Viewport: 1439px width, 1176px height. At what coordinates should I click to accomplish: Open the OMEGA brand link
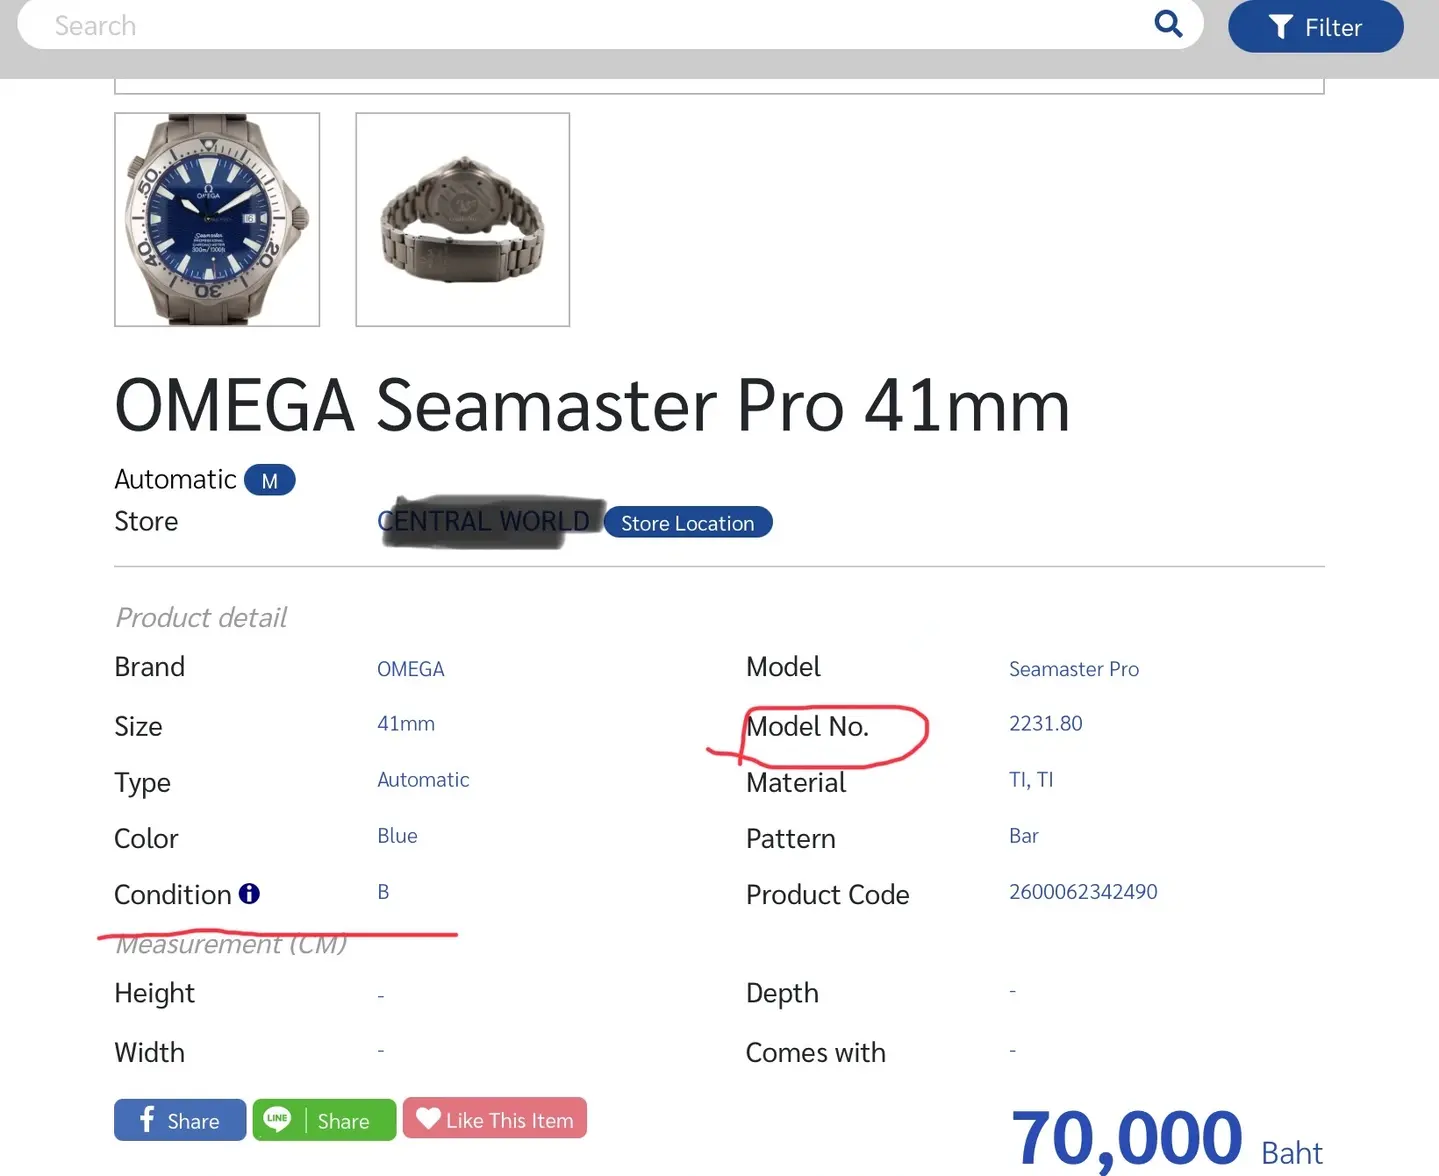[410, 669]
